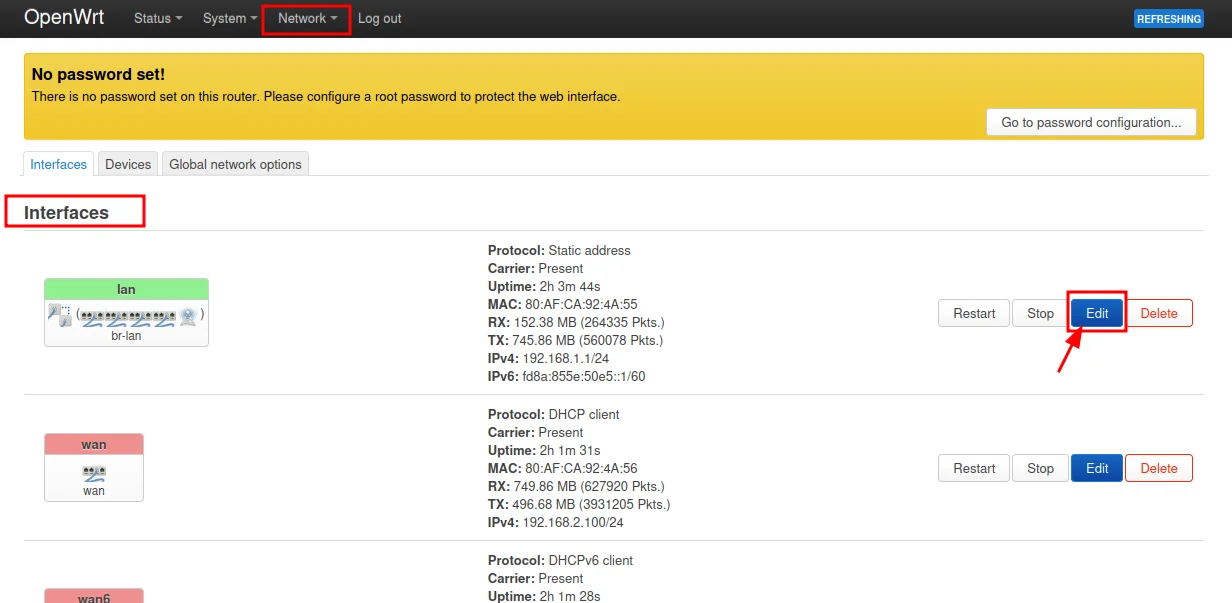Click wan uptime '2h 1m 31s'
The image size is (1232, 603).
569,450
